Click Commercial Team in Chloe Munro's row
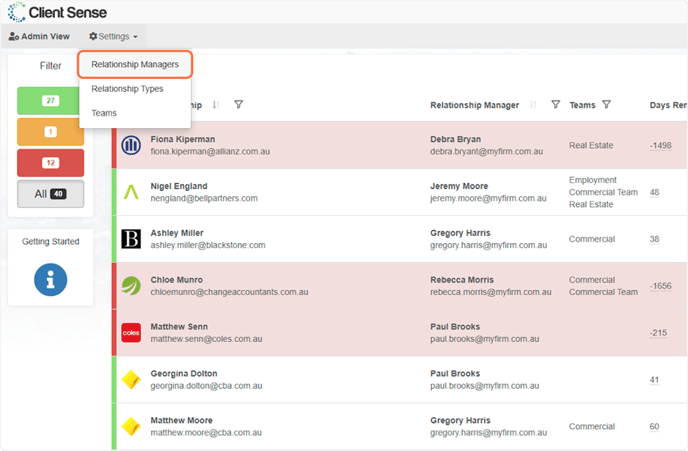Image resolution: width=688 pixels, height=451 pixels. (x=603, y=292)
